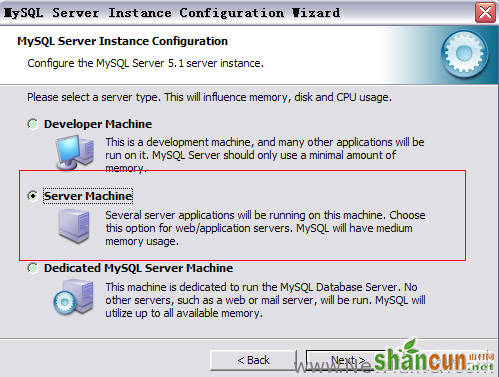Proceed with the Next button

coord(348,360)
